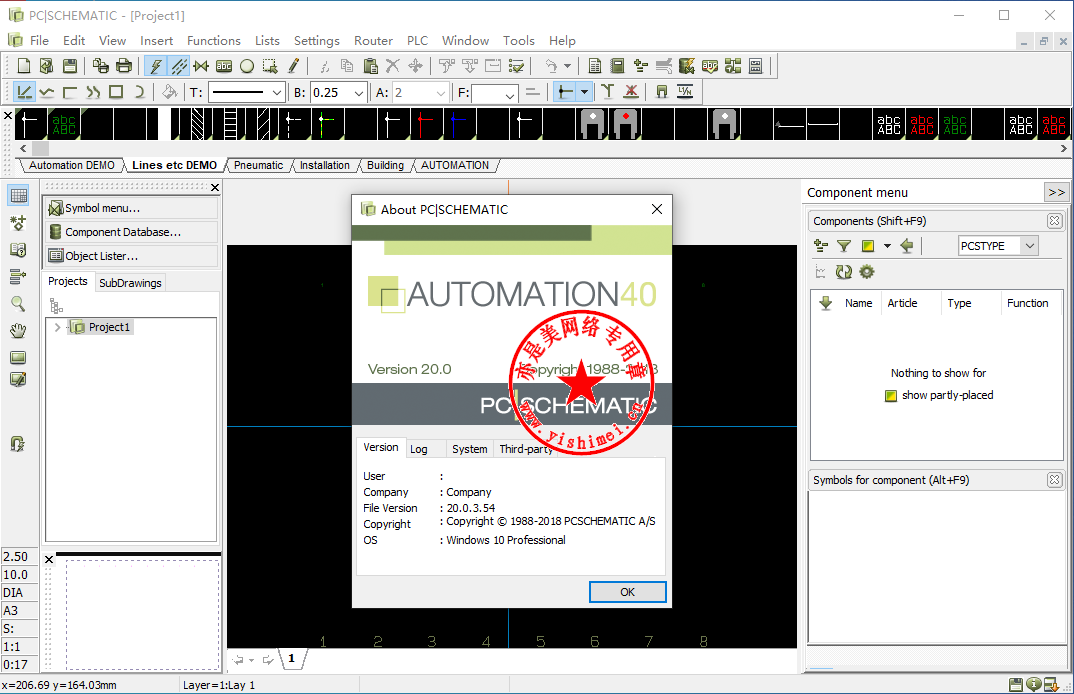The width and height of the screenshot is (1074, 694).
Task: Click the gear settings icon in Components
Action: 867,272
